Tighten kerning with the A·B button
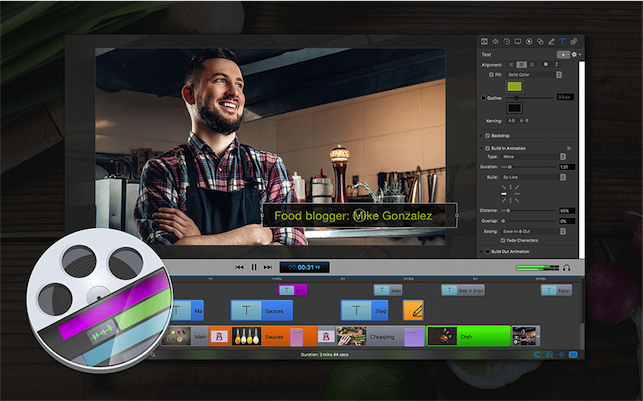This screenshot has height=401, width=643. tap(511, 121)
